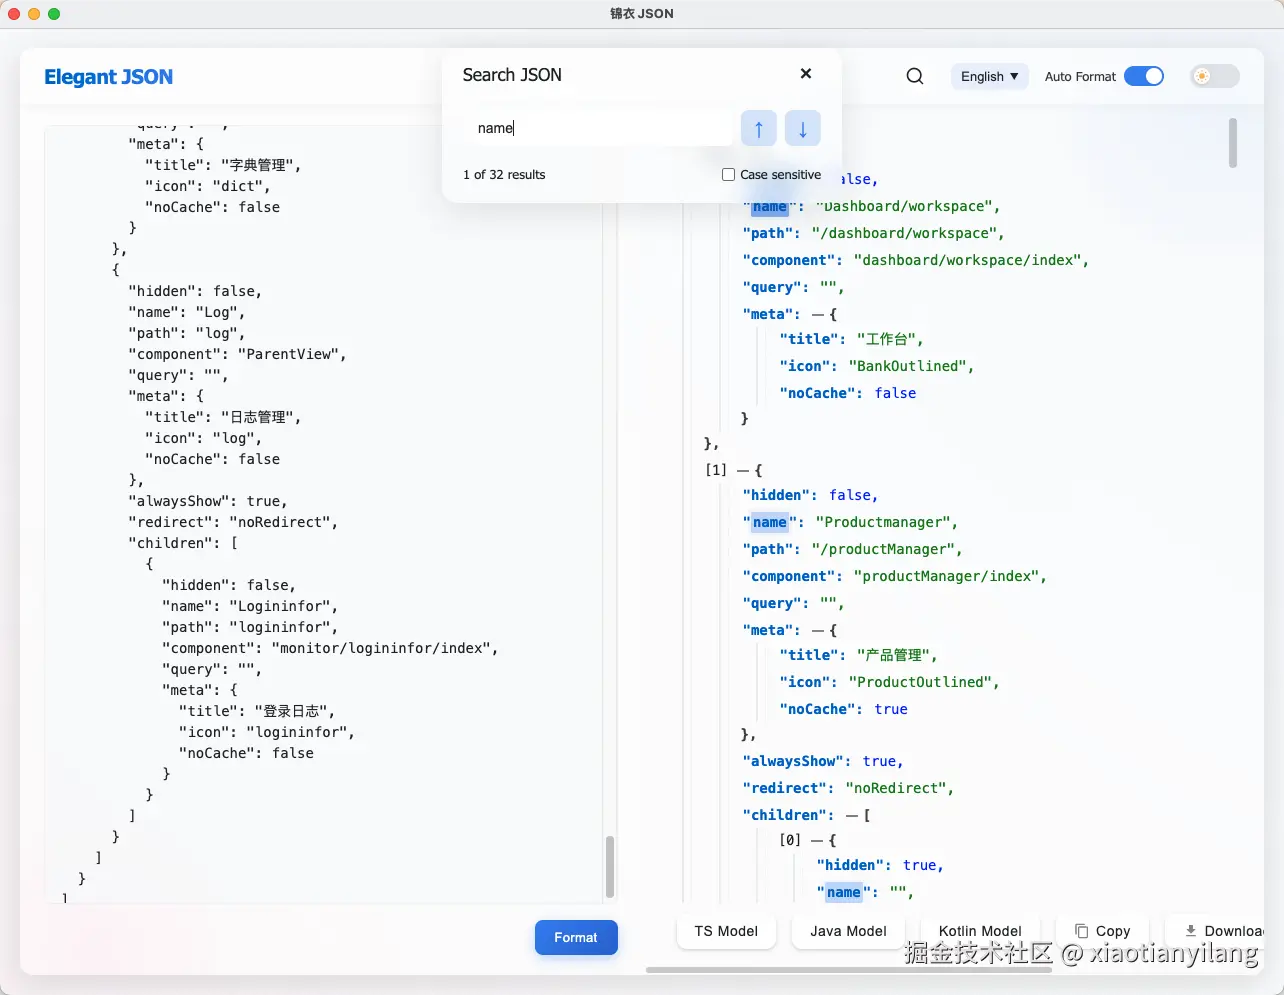Click the "字典管理" title line in editor
The width and height of the screenshot is (1284, 995).
click(x=223, y=165)
